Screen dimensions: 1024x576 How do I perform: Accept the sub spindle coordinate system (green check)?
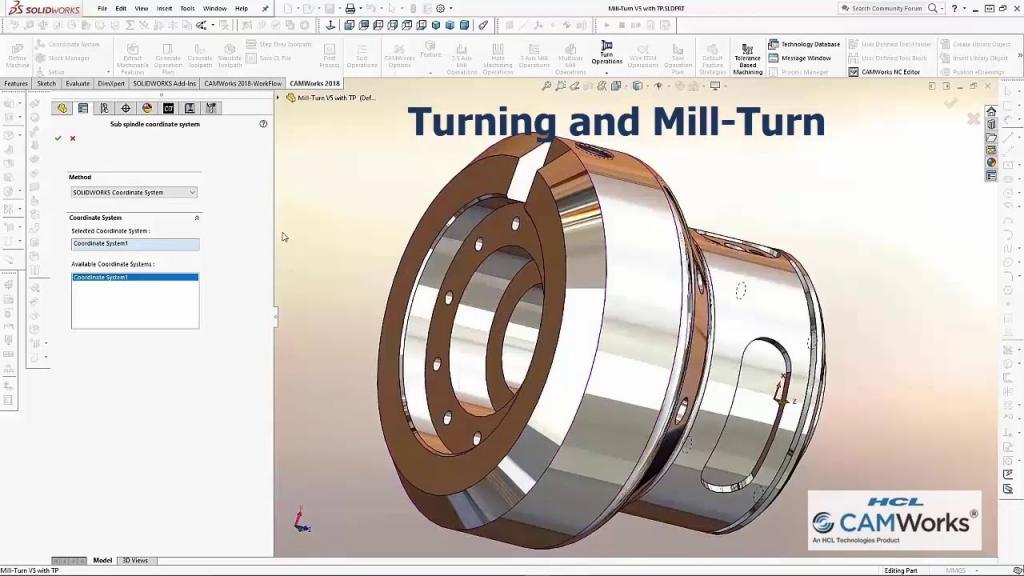pos(58,138)
